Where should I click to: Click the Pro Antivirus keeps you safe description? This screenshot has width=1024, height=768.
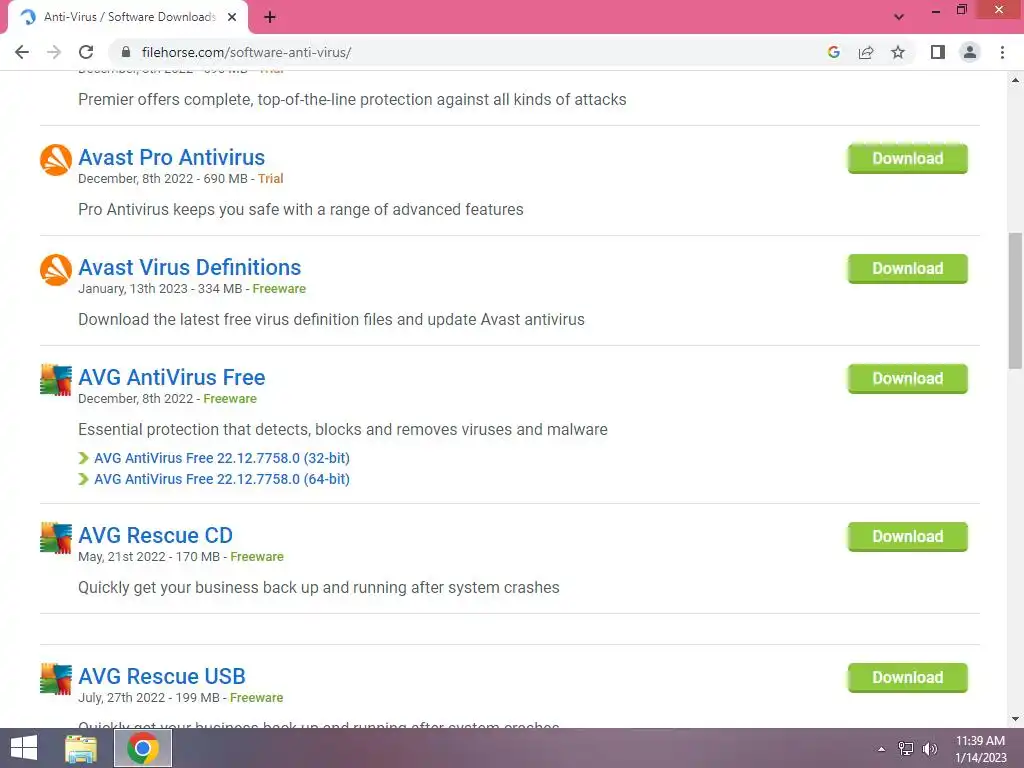pos(300,210)
